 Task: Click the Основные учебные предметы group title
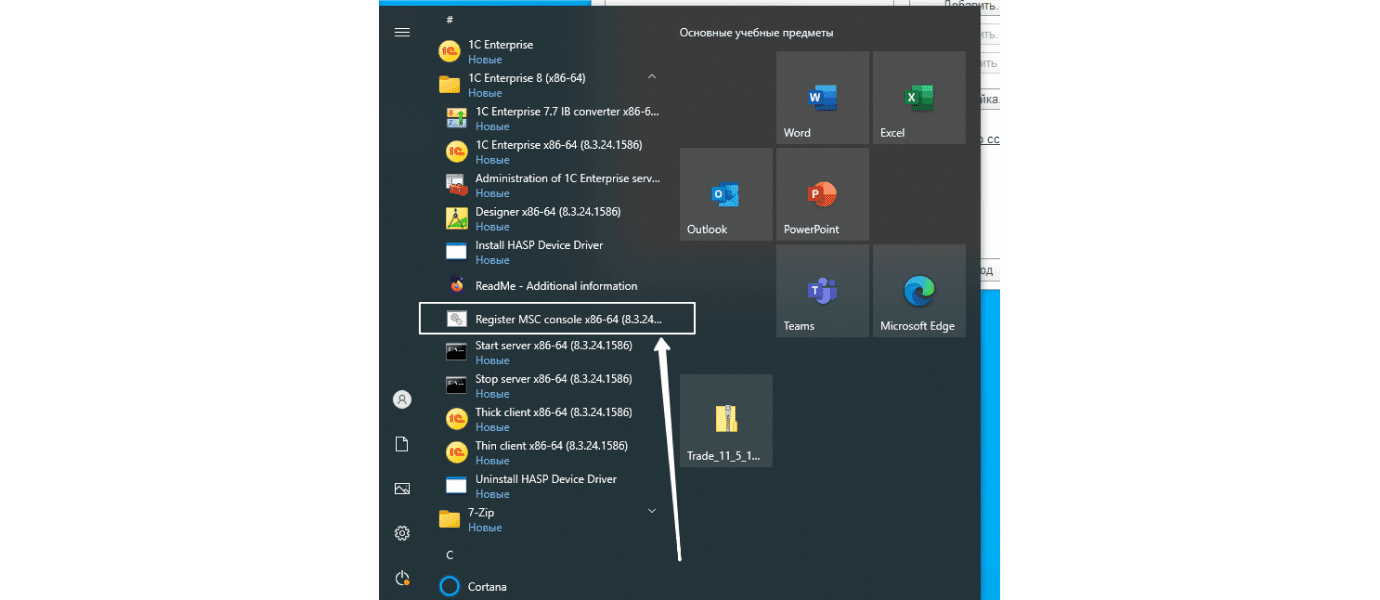click(x=756, y=32)
